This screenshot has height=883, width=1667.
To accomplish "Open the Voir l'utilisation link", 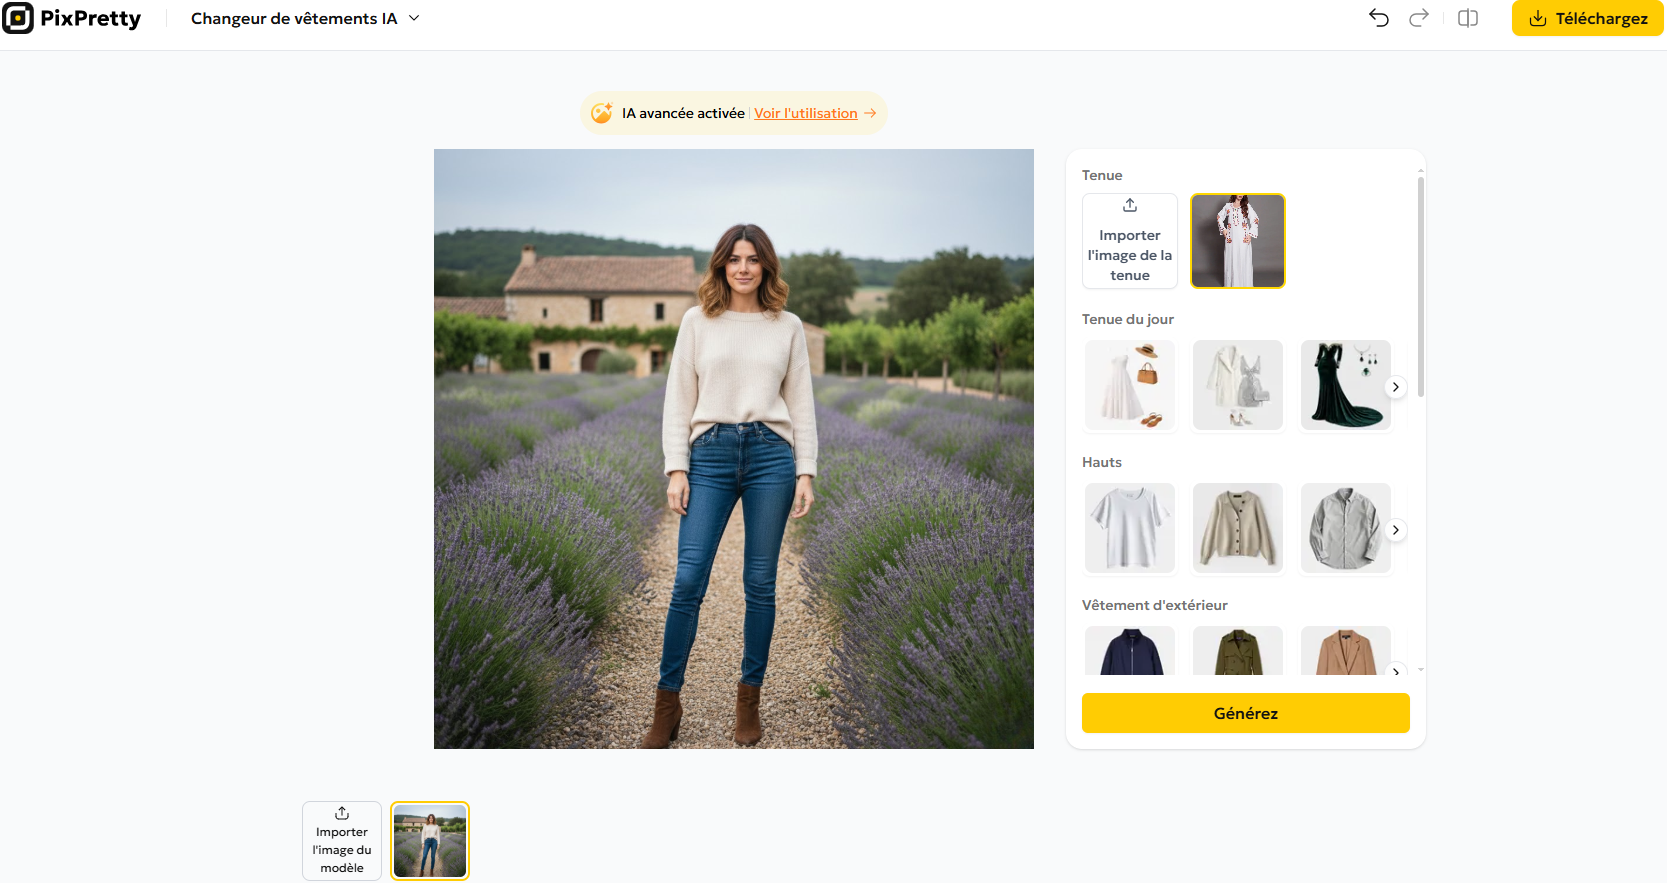I will pyautogui.click(x=806, y=113).
